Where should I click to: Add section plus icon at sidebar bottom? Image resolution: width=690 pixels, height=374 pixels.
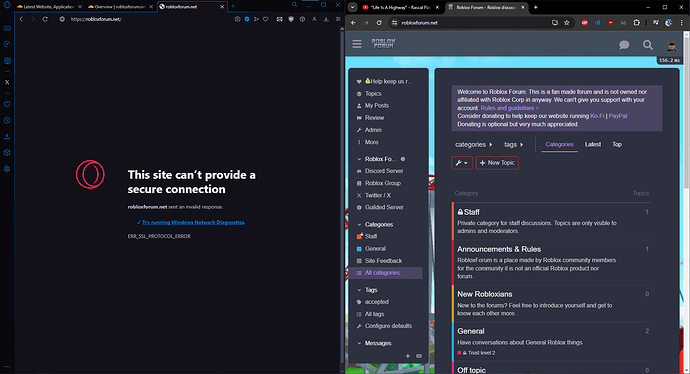click(407, 356)
